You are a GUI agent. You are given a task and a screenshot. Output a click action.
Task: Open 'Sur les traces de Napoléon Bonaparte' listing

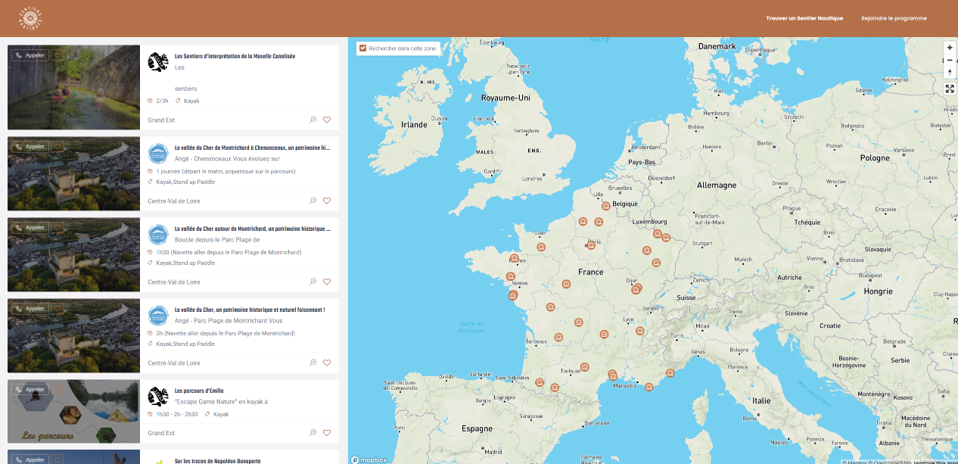coord(217,461)
